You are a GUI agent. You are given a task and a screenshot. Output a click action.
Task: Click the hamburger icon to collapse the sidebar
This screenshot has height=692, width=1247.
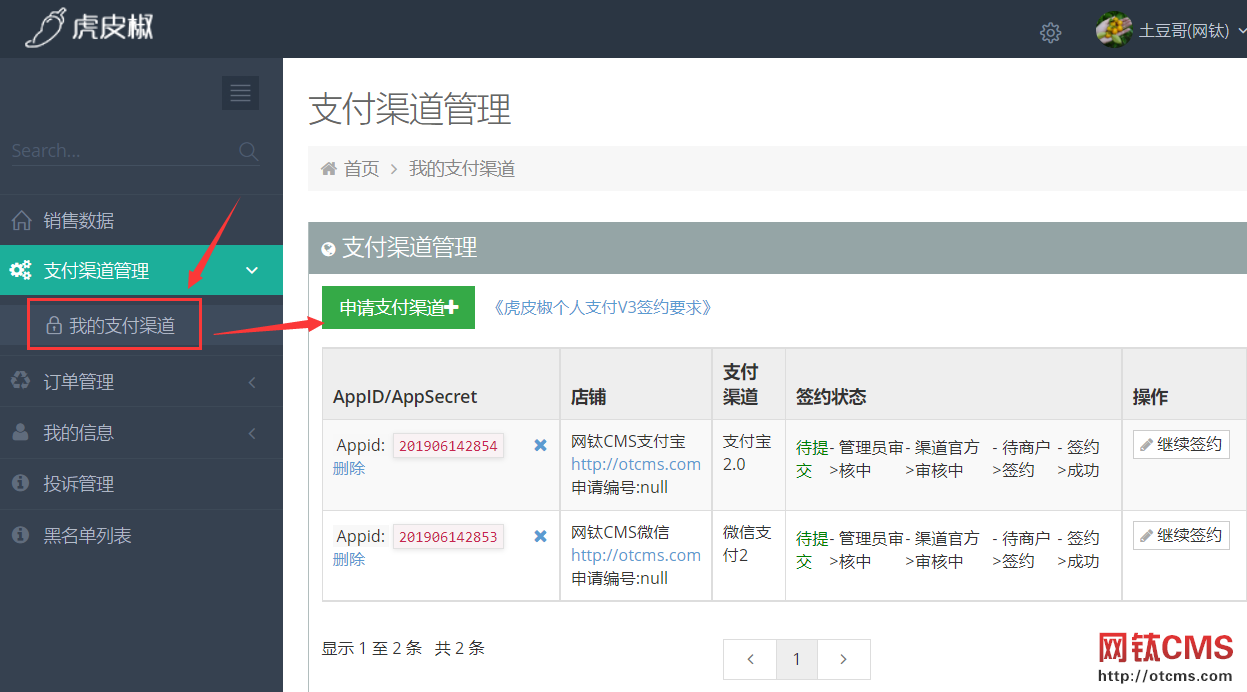[240, 93]
